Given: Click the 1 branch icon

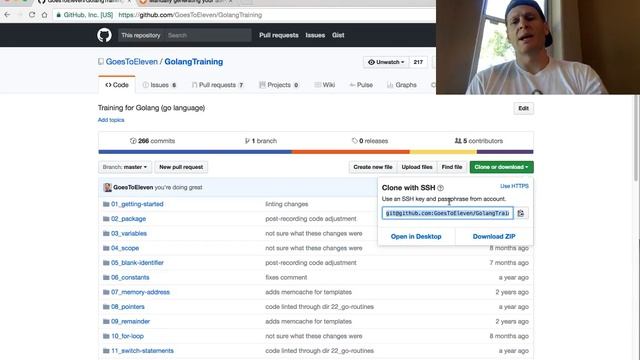Looking at the screenshot, I should coord(247,141).
